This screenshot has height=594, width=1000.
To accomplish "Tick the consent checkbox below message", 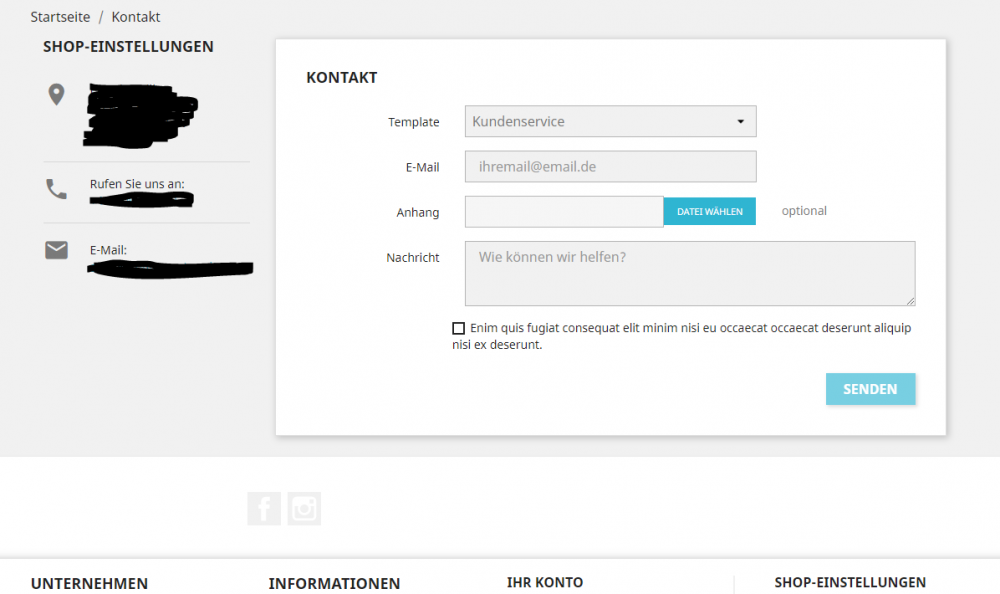I will pyautogui.click(x=459, y=328).
